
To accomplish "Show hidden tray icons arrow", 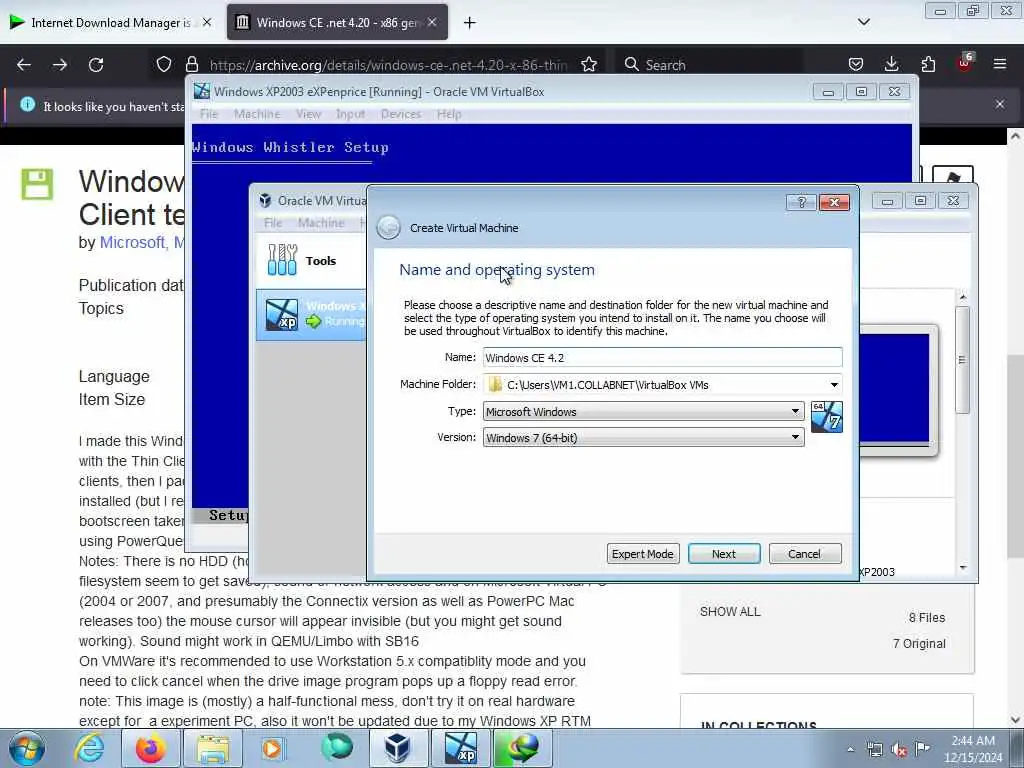I will (850, 750).
